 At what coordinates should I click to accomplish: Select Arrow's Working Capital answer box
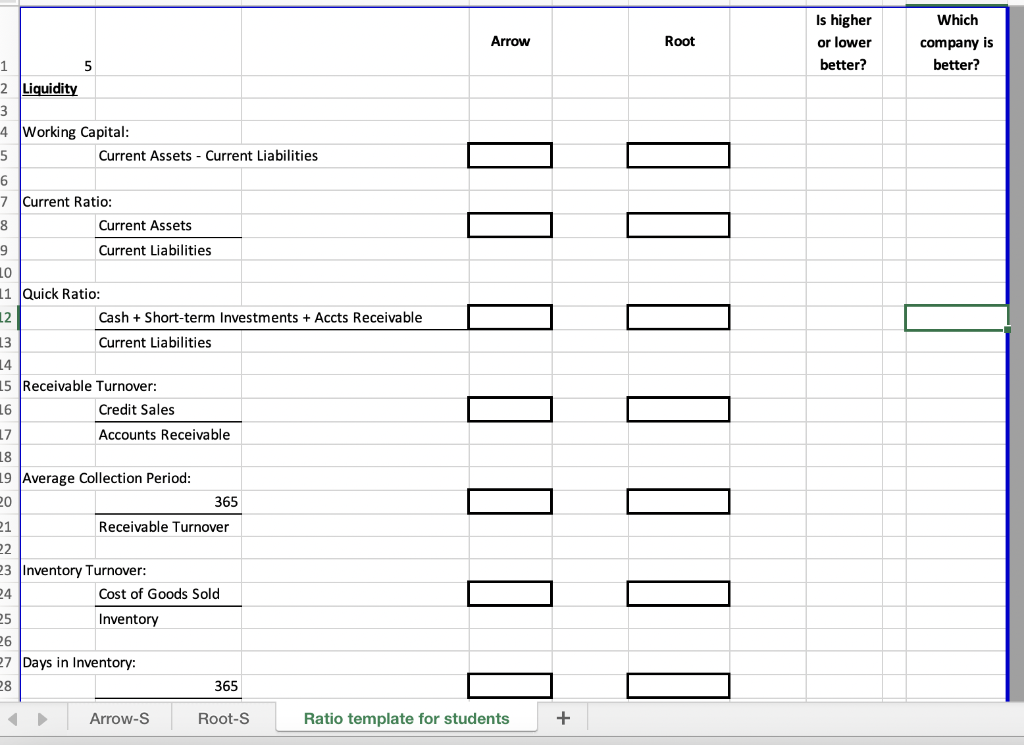510,155
